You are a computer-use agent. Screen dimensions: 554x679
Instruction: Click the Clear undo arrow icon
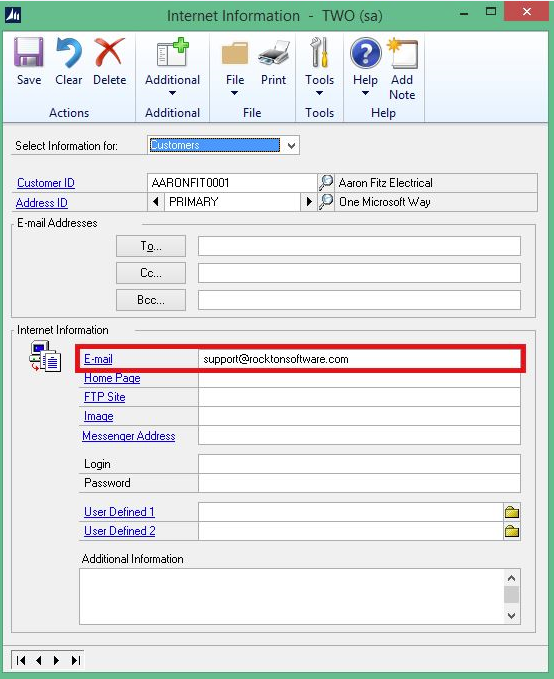click(68, 52)
